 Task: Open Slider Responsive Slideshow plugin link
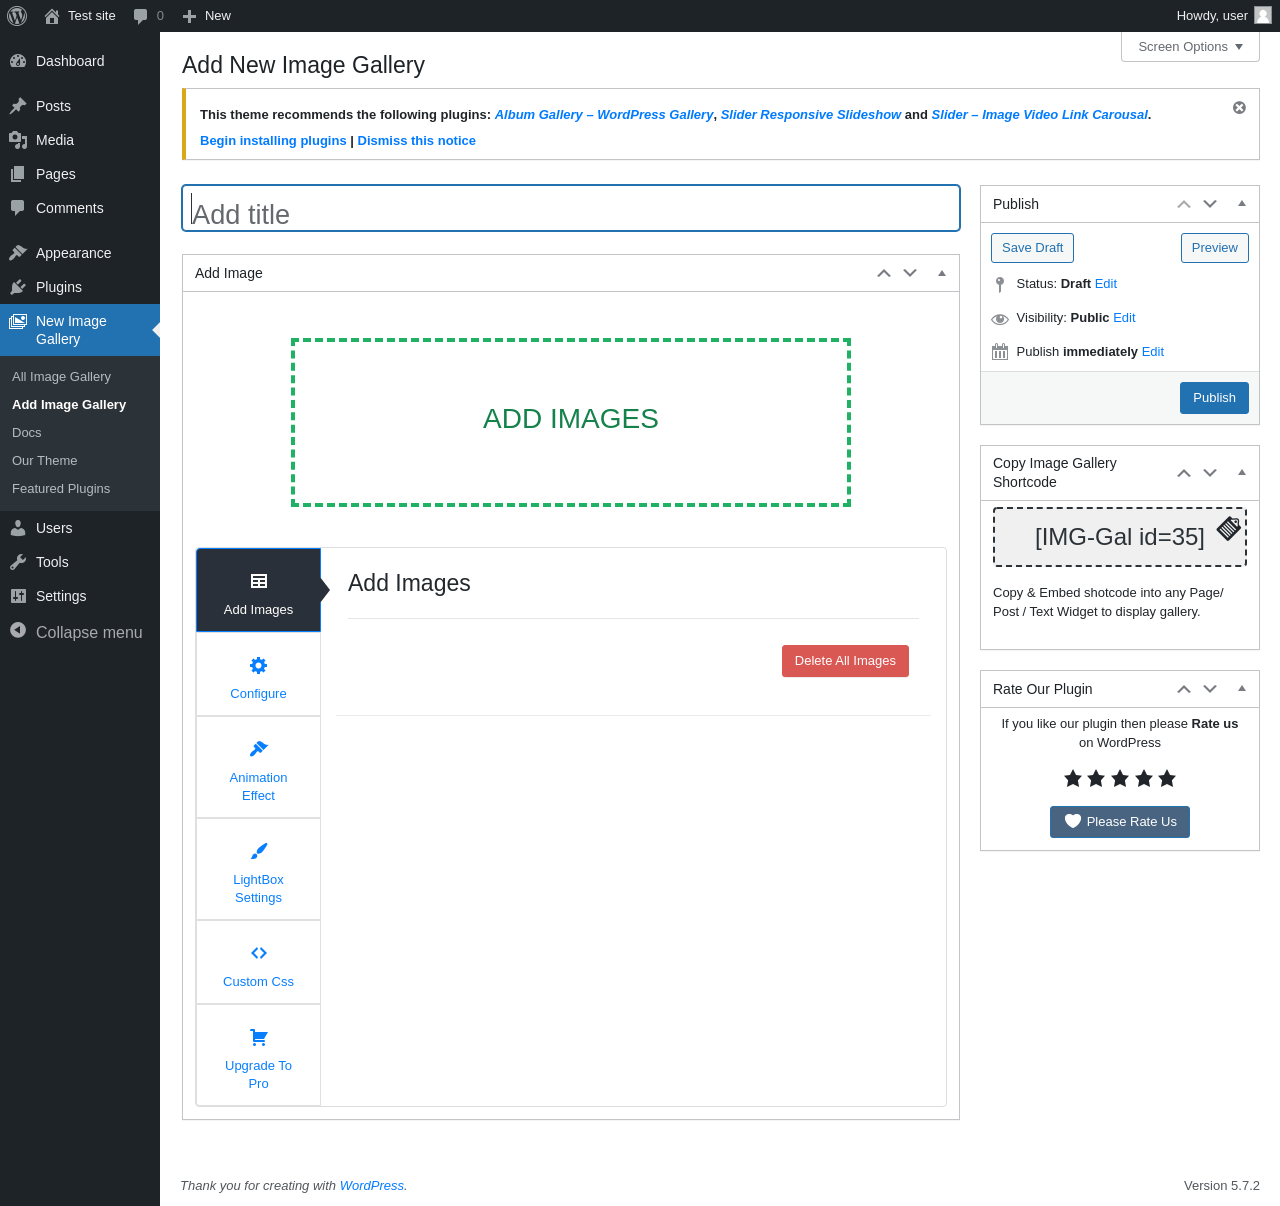pos(811,115)
